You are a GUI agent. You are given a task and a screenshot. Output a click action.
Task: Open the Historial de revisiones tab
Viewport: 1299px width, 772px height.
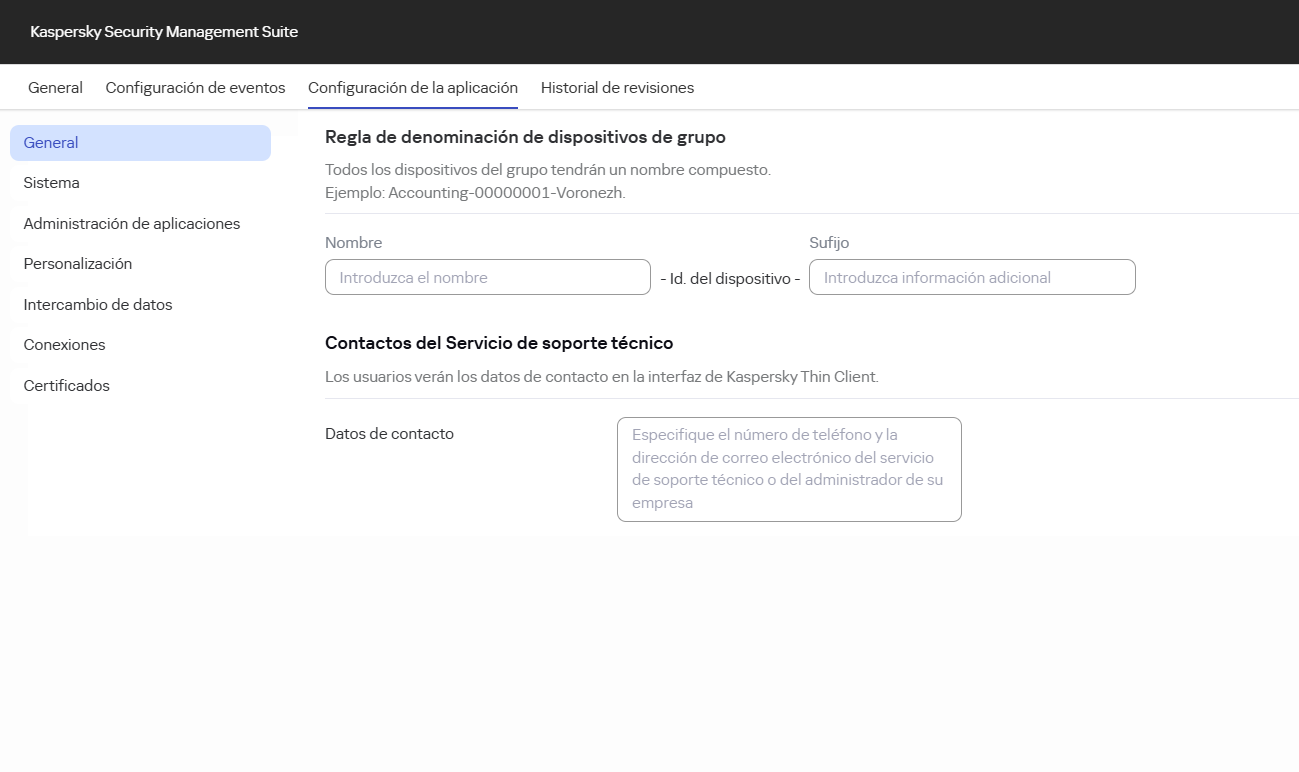tap(617, 88)
